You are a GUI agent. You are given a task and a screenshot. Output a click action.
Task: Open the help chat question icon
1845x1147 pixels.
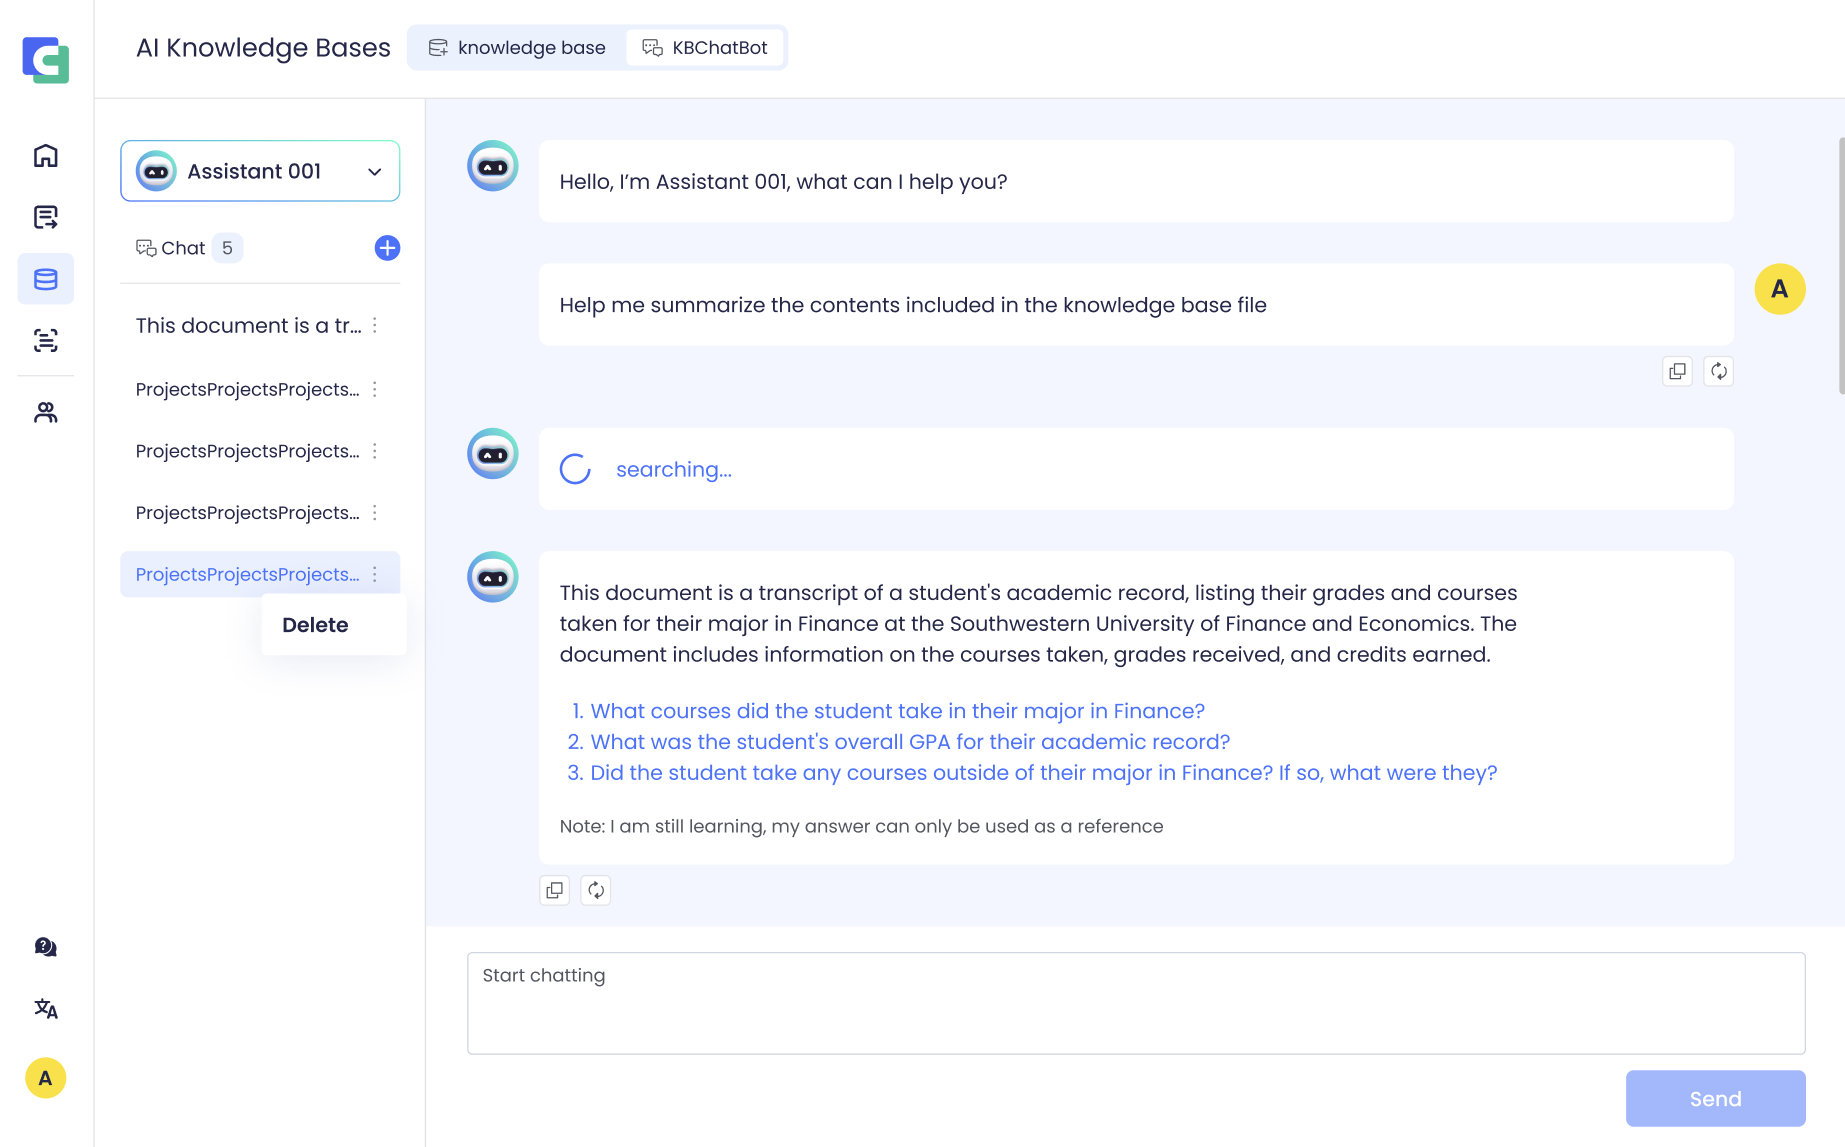coord(46,947)
